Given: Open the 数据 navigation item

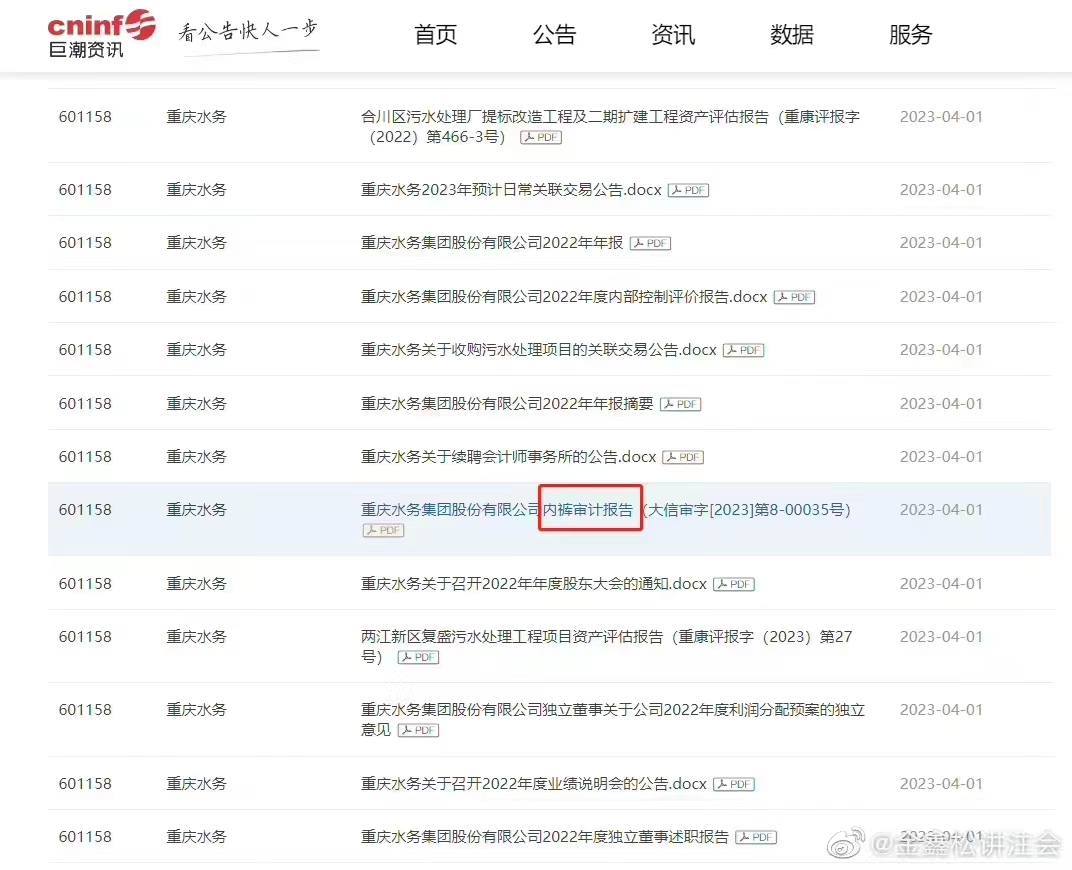Looking at the screenshot, I should [791, 35].
